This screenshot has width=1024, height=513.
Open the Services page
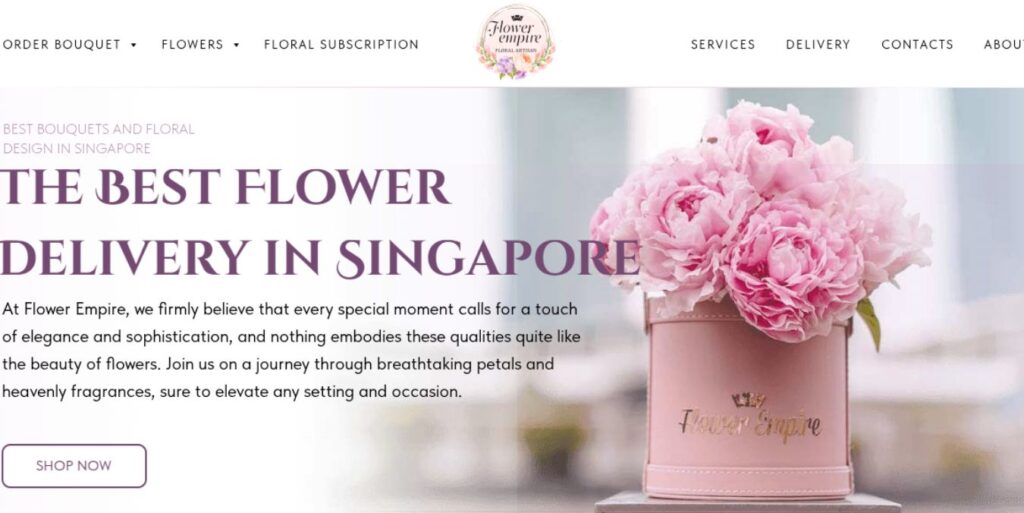pos(723,44)
